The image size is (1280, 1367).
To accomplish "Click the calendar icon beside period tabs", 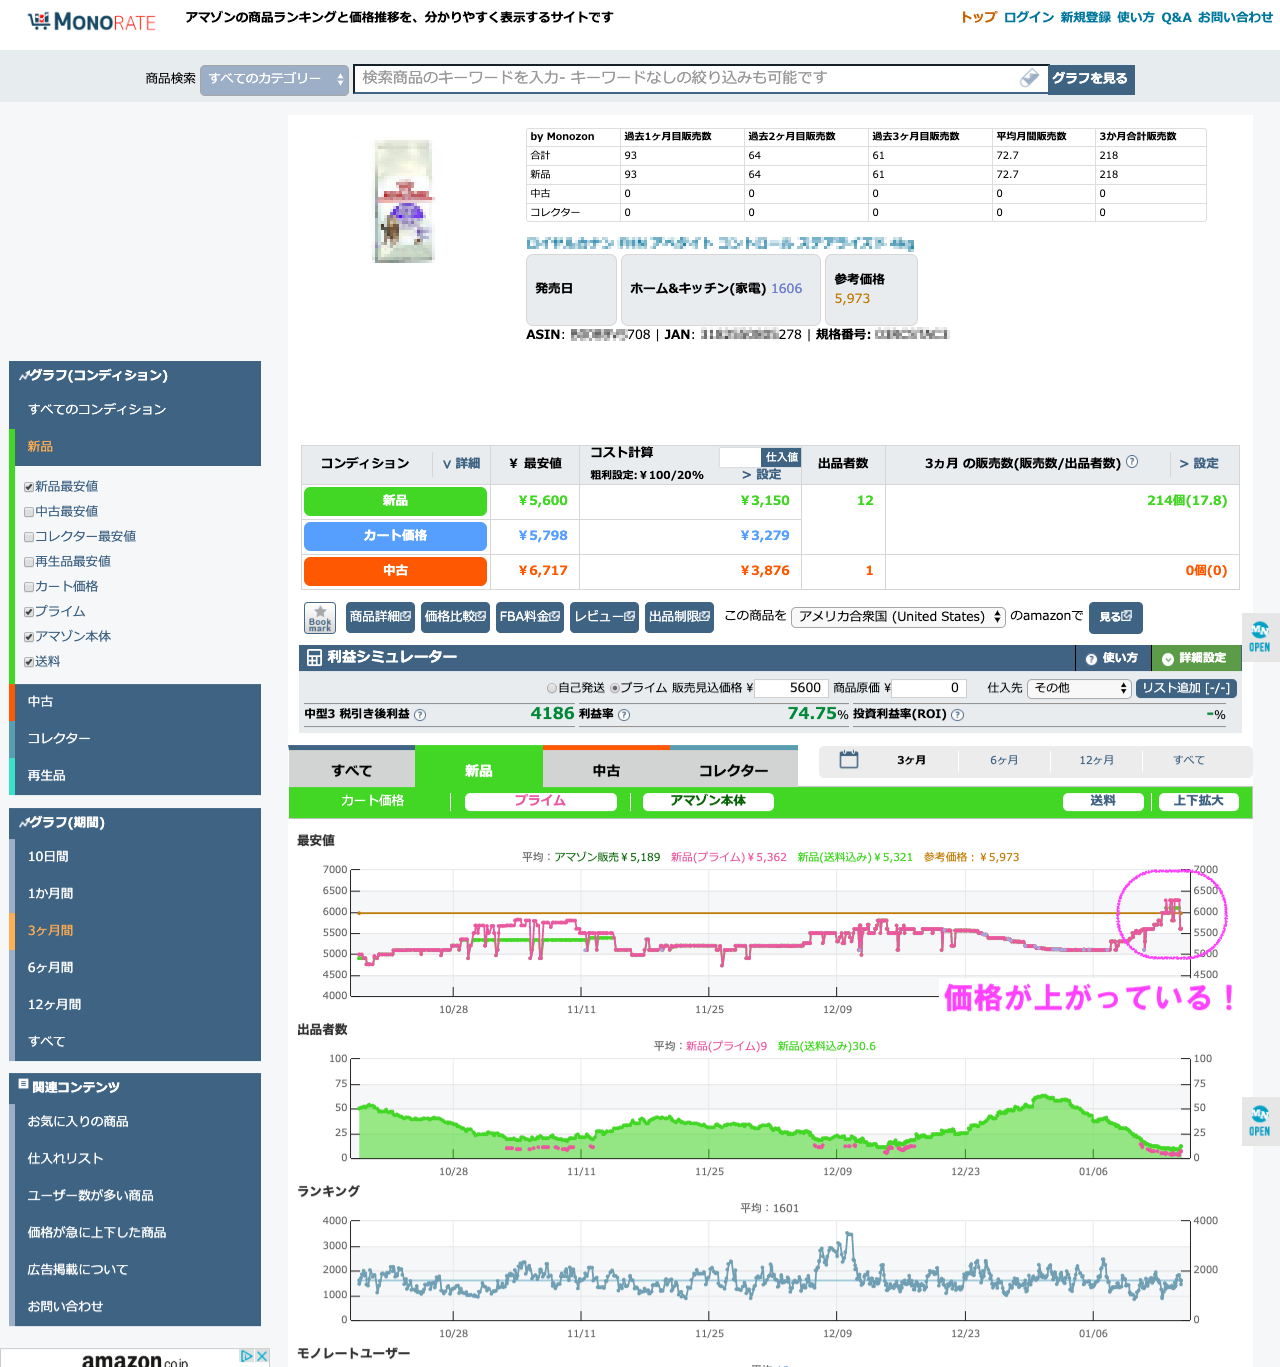I will point(849,760).
